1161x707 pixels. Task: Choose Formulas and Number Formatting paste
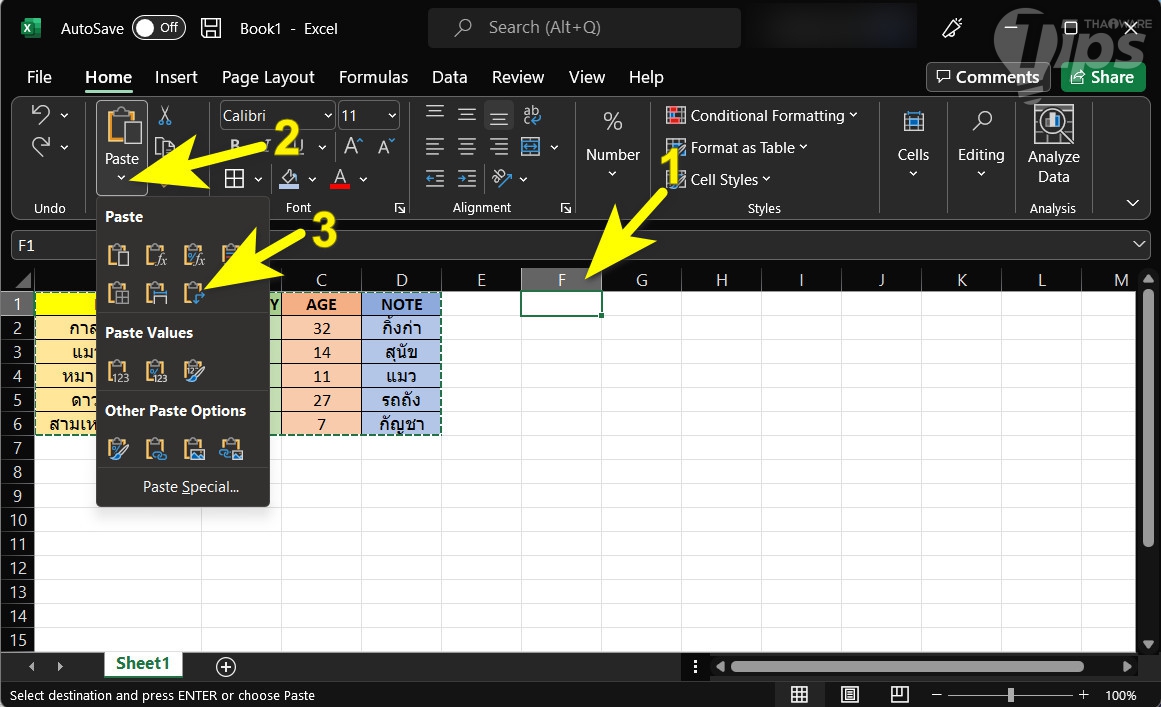(x=194, y=255)
